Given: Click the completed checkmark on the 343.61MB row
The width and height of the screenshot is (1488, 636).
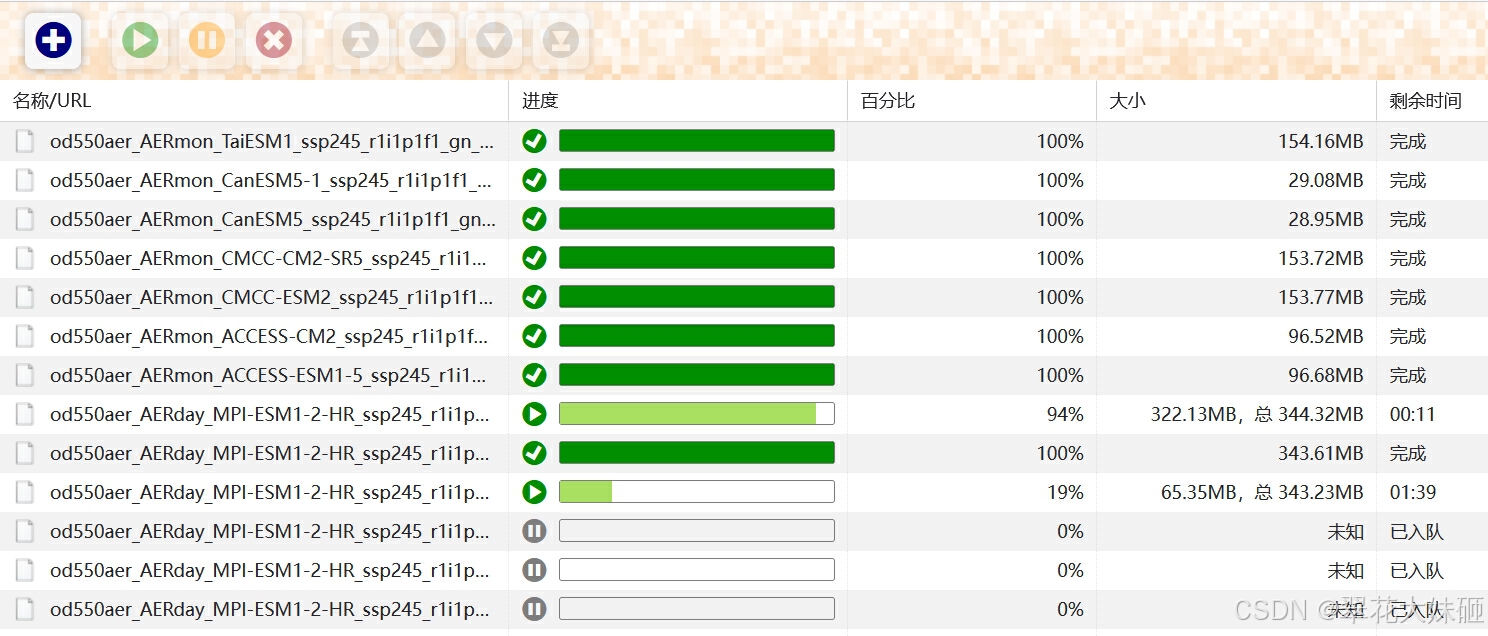Looking at the screenshot, I should coord(535,453).
